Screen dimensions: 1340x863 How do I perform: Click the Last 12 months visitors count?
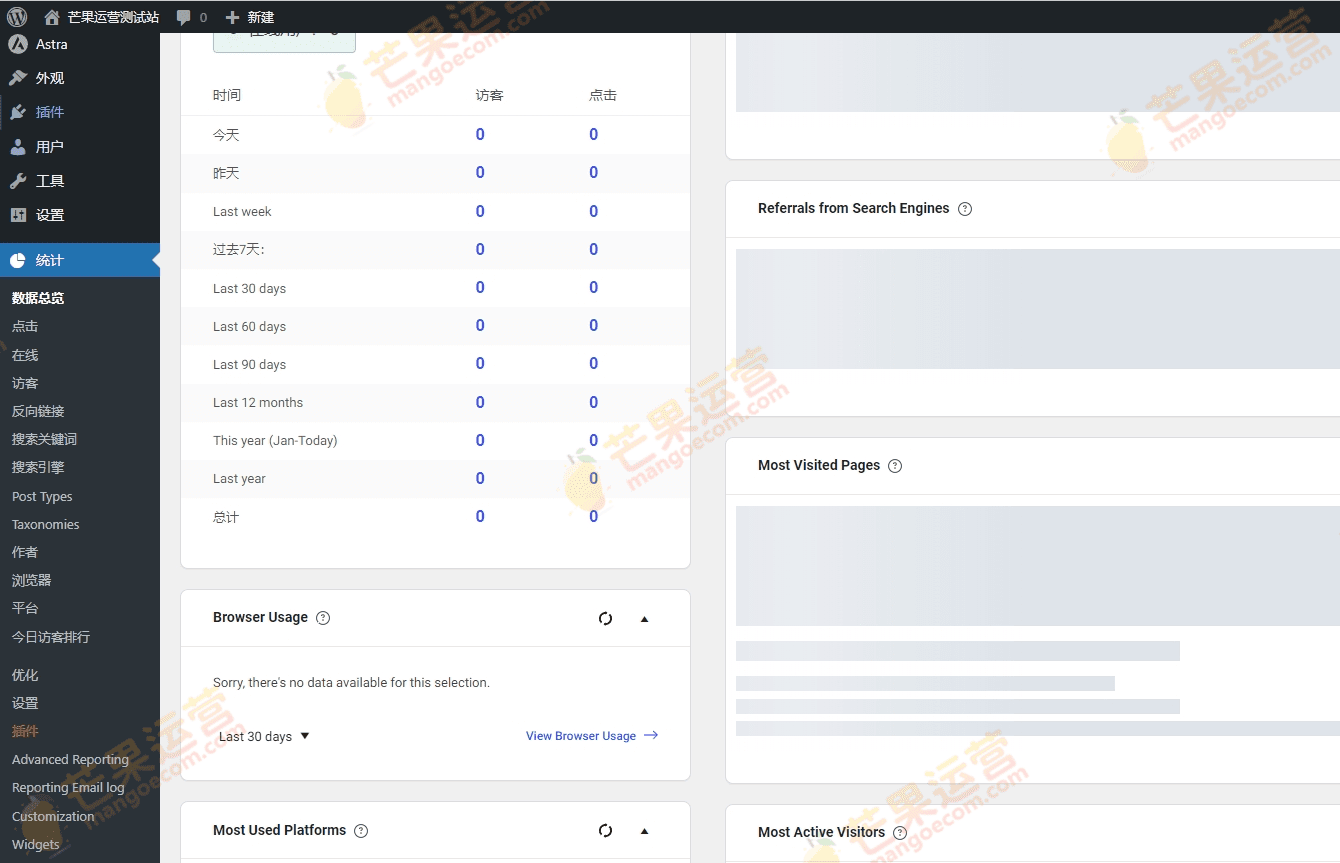tap(480, 402)
